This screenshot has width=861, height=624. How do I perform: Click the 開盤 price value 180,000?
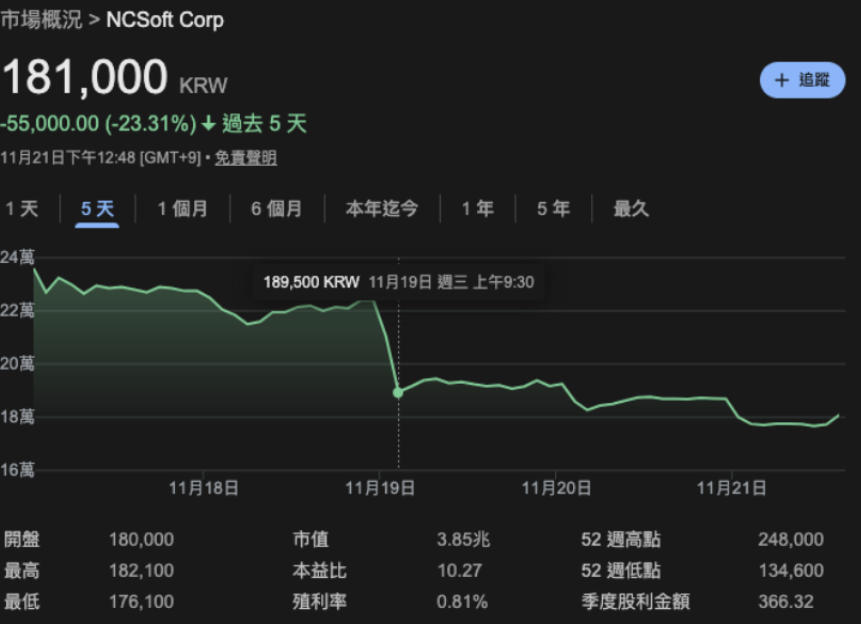[141, 539]
